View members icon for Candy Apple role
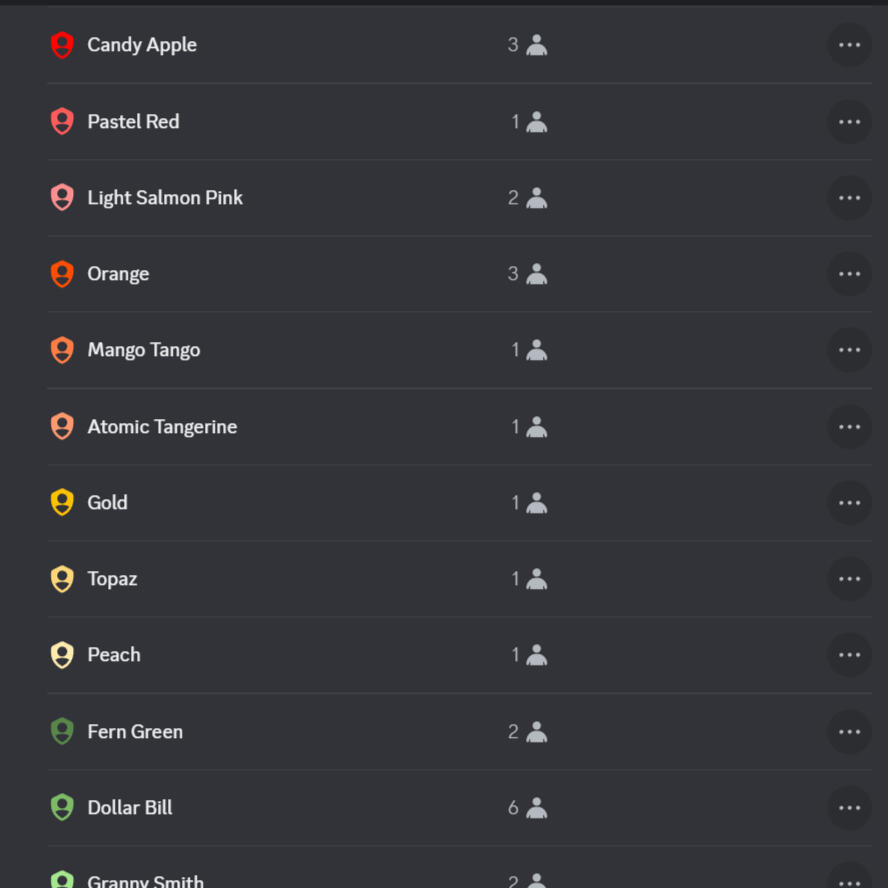Screen dimensions: 888x888 [536, 45]
